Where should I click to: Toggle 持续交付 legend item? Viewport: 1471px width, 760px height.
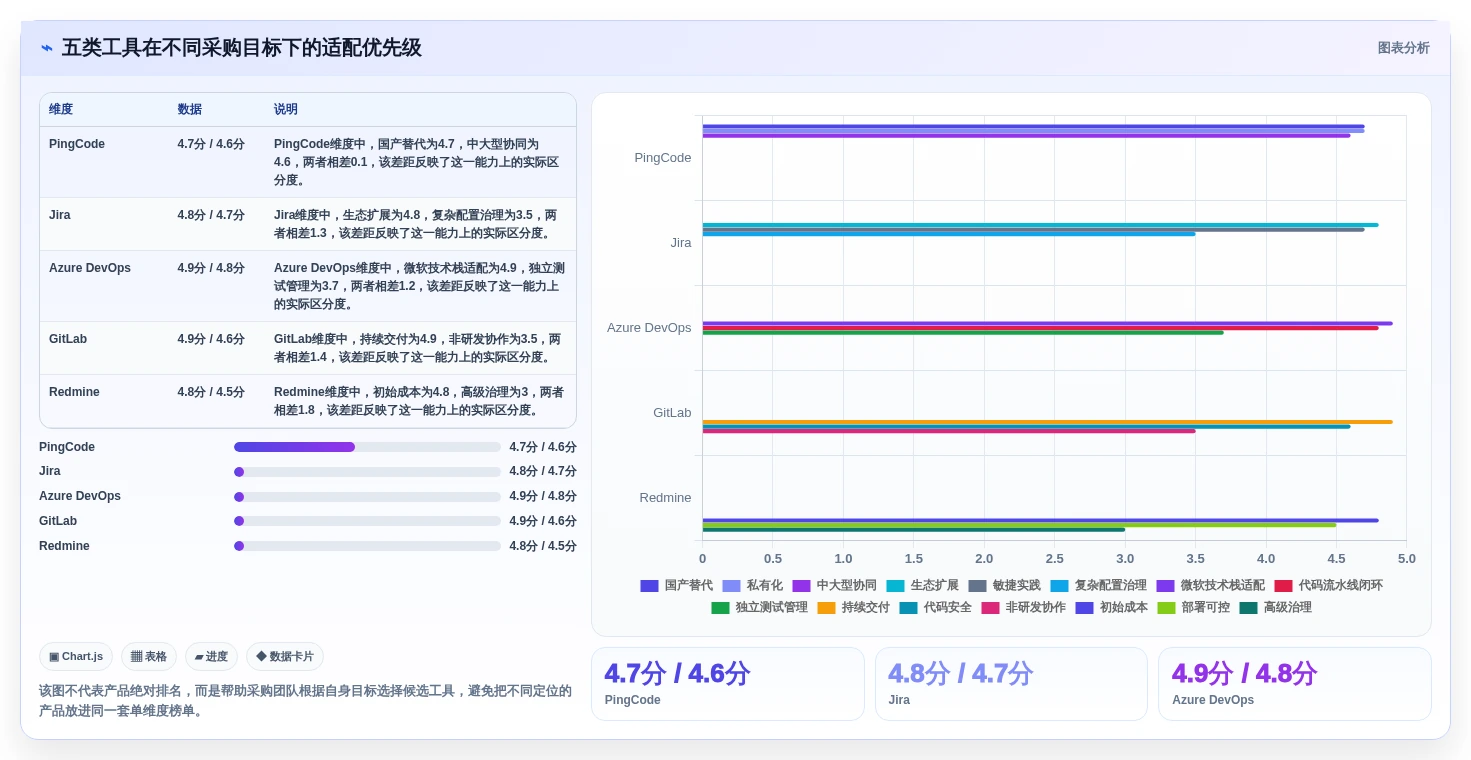click(x=853, y=608)
